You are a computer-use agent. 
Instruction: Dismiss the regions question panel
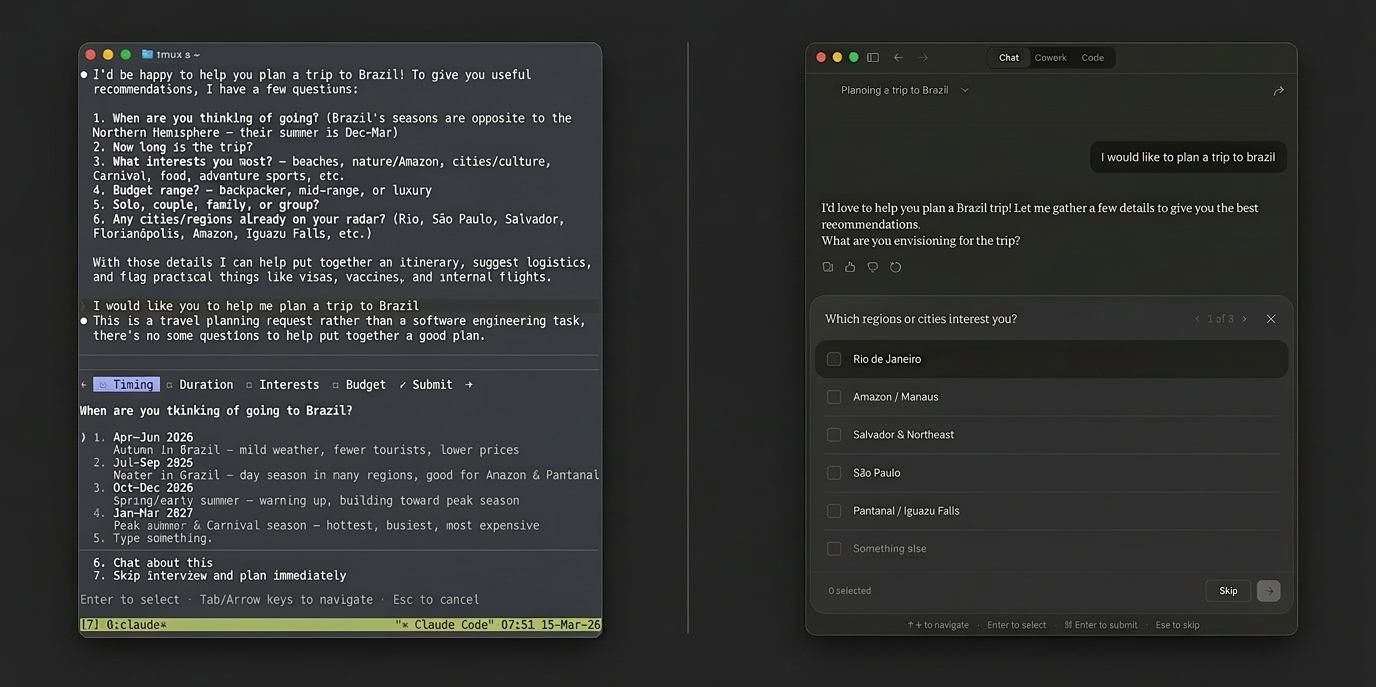(x=1271, y=319)
